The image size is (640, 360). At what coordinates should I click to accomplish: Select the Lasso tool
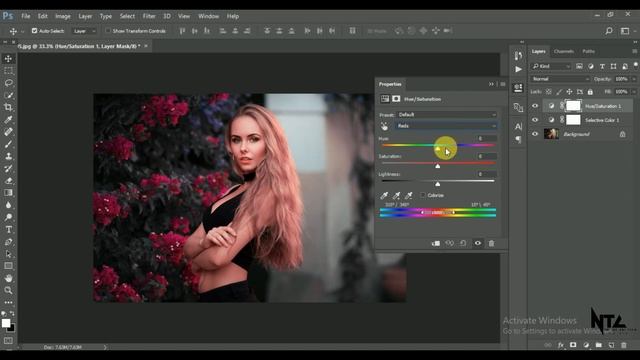pos(8,83)
